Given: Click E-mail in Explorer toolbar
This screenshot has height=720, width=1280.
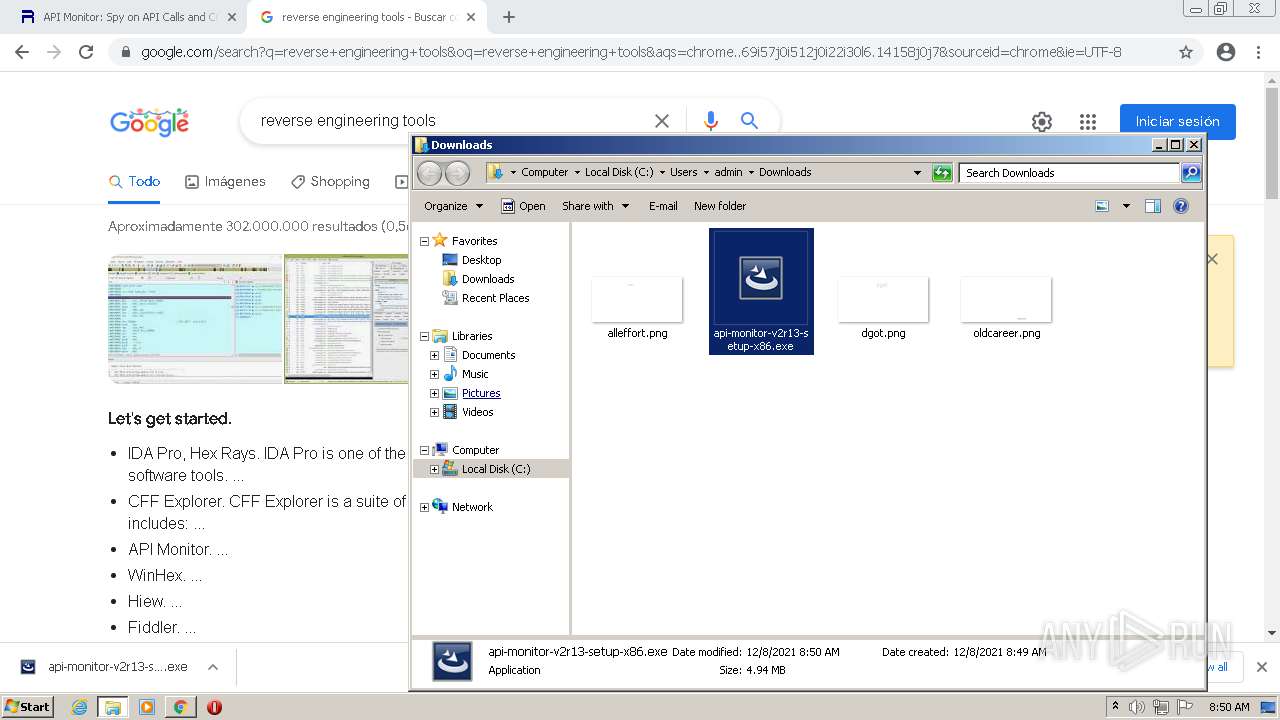Looking at the screenshot, I should pos(663,206).
